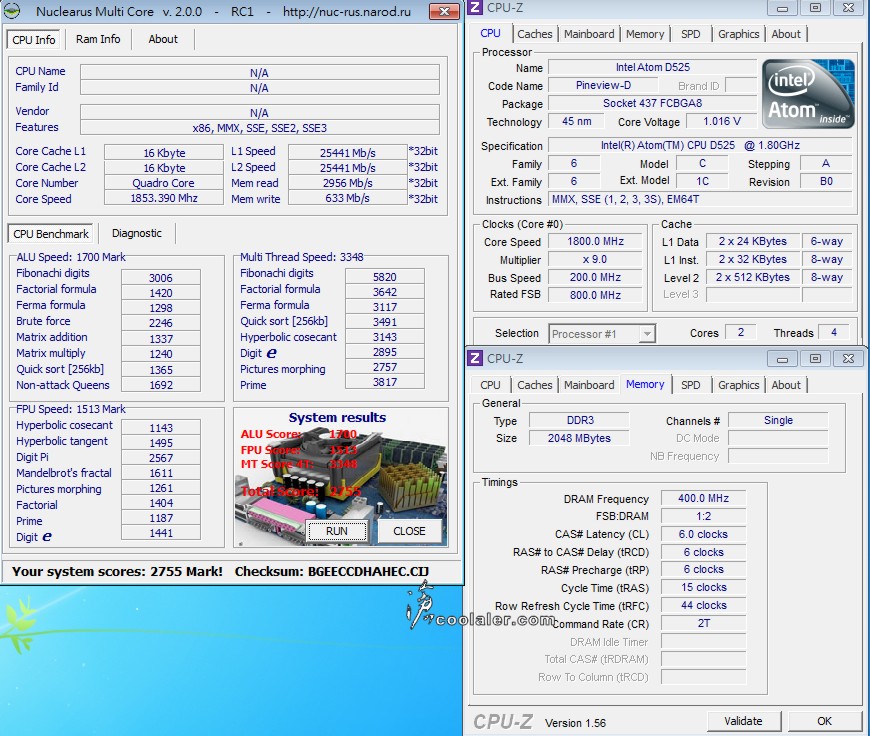
Task: Click Mem read value 2956 Mb/s
Action: click(347, 183)
